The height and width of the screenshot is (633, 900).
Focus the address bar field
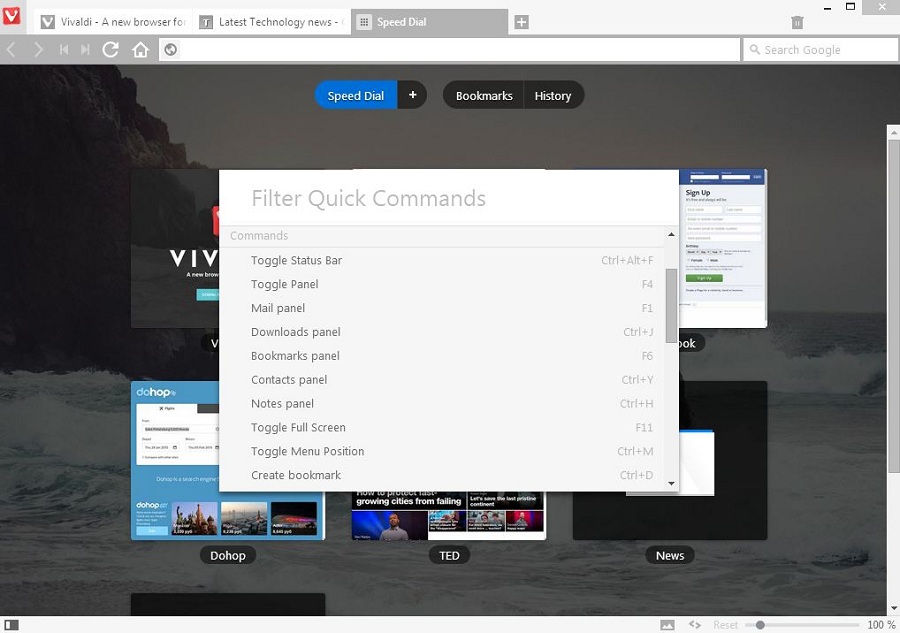[x=449, y=50]
